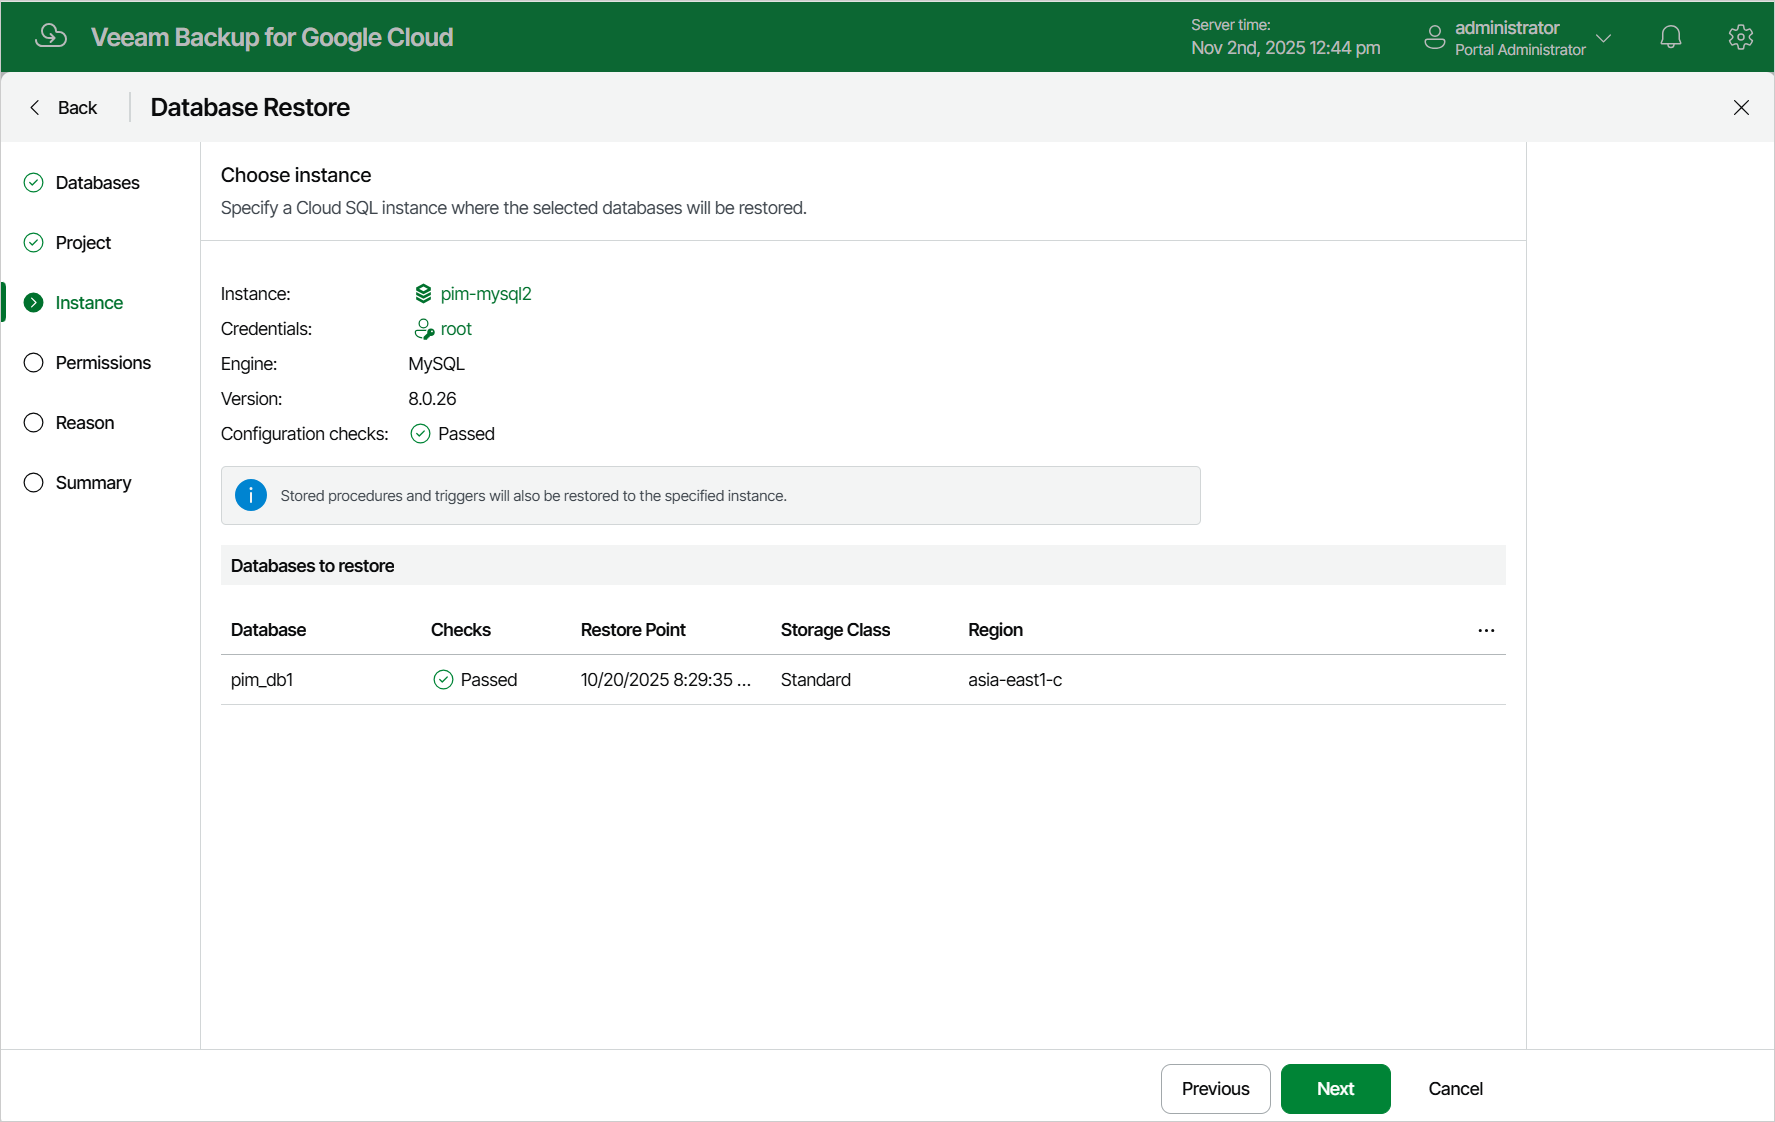This screenshot has height=1122, width=1775.
Task: Click the asia-east1-c region cell
Action: pyautogui.click(x=1015, y=680)
